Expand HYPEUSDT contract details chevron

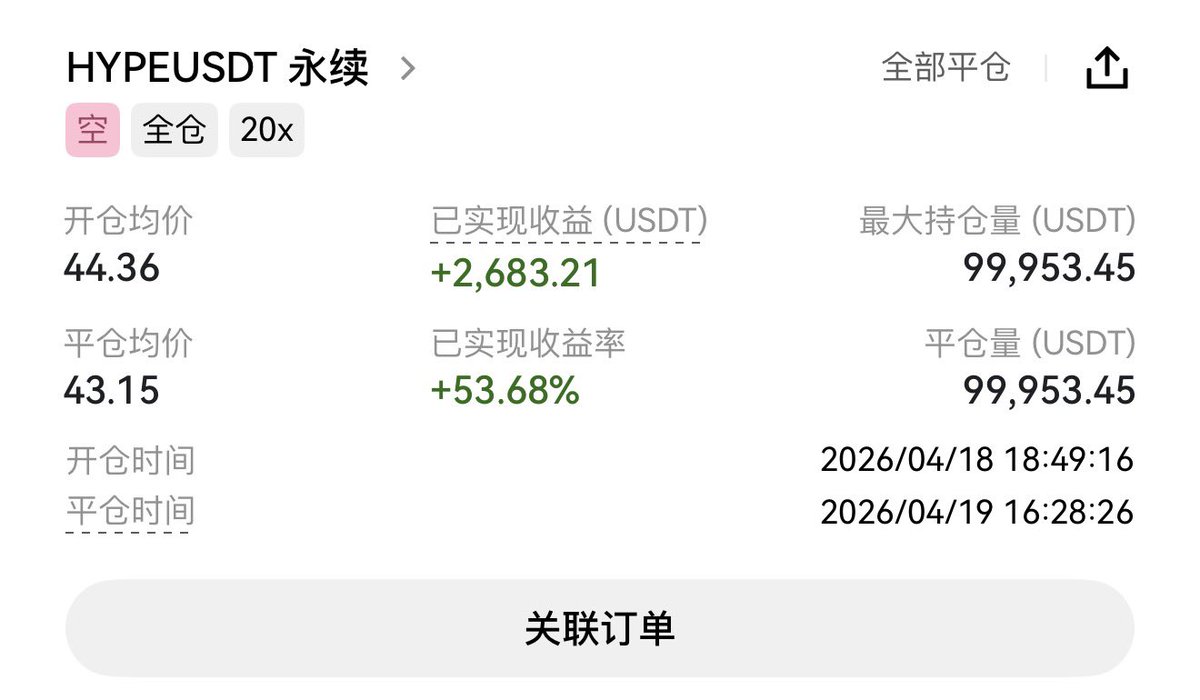pyautogui.click(x=407, y=69)
